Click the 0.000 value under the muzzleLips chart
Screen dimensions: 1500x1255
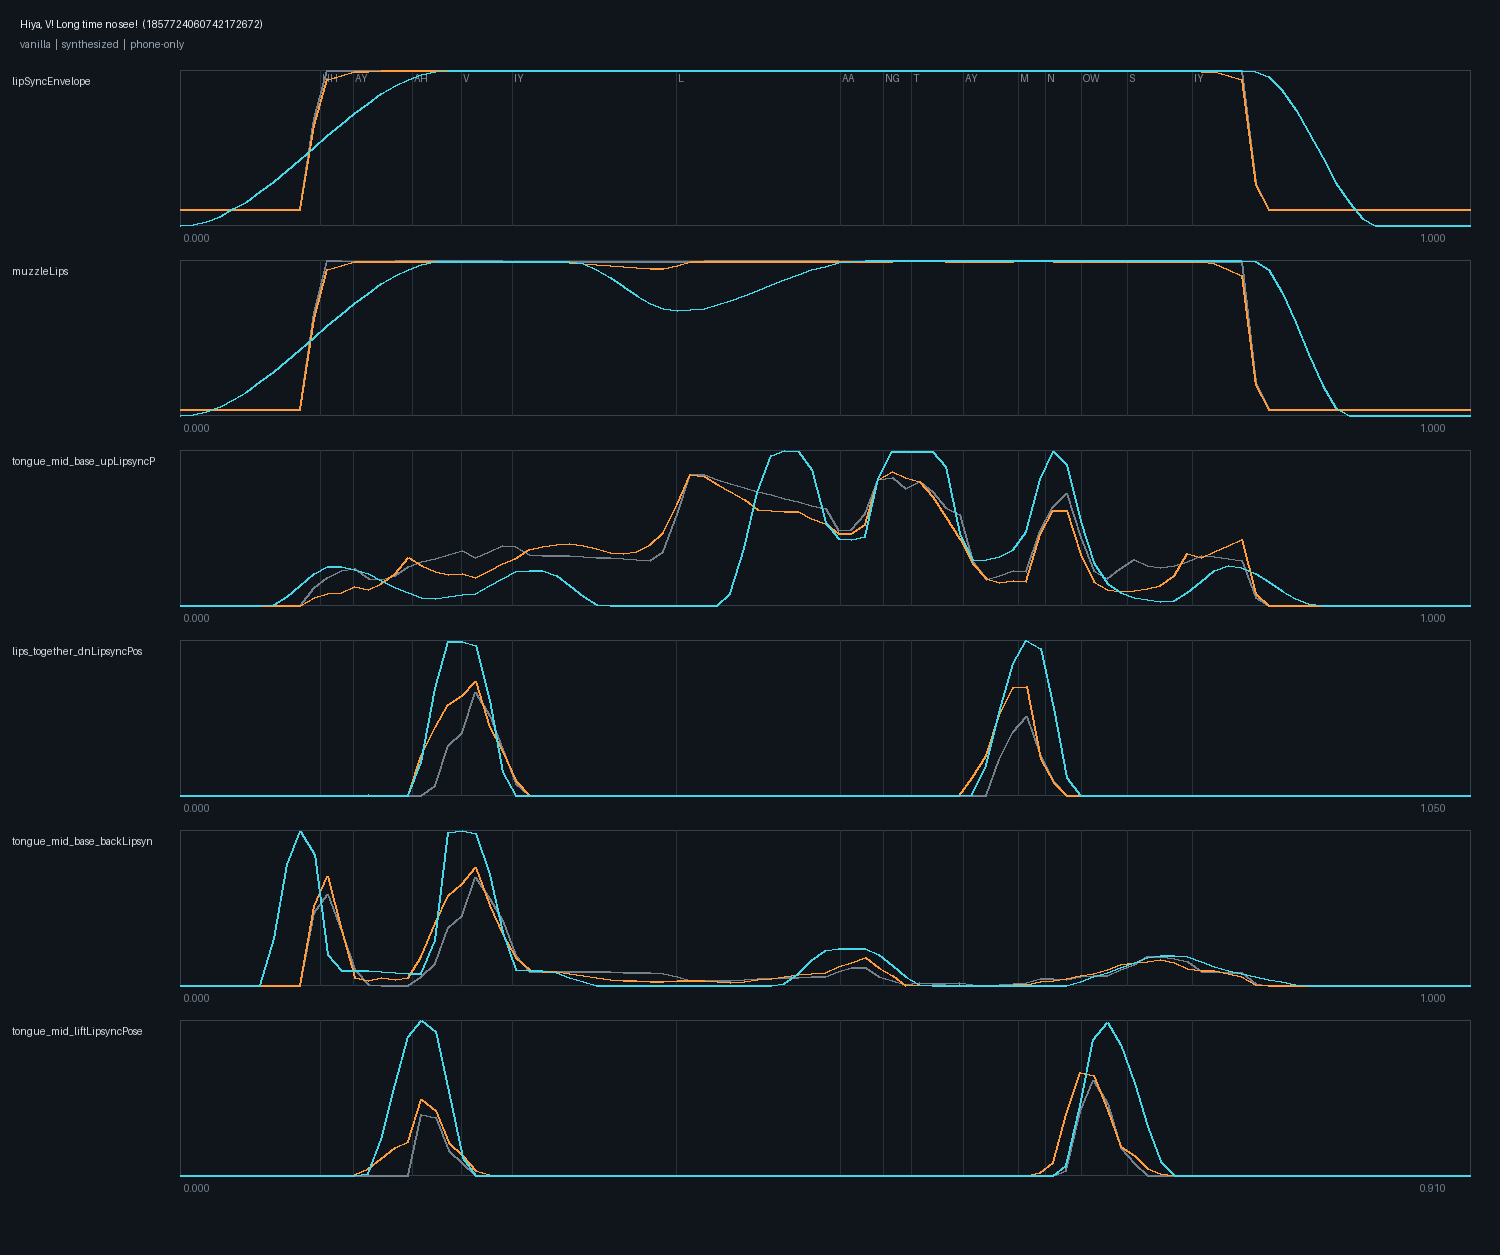pyautogui.click(x=197, y=428)
